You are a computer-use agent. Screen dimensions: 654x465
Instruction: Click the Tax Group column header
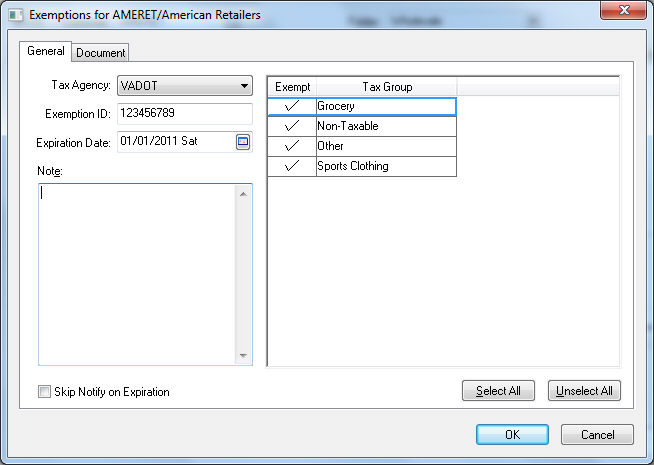(386, 87)
